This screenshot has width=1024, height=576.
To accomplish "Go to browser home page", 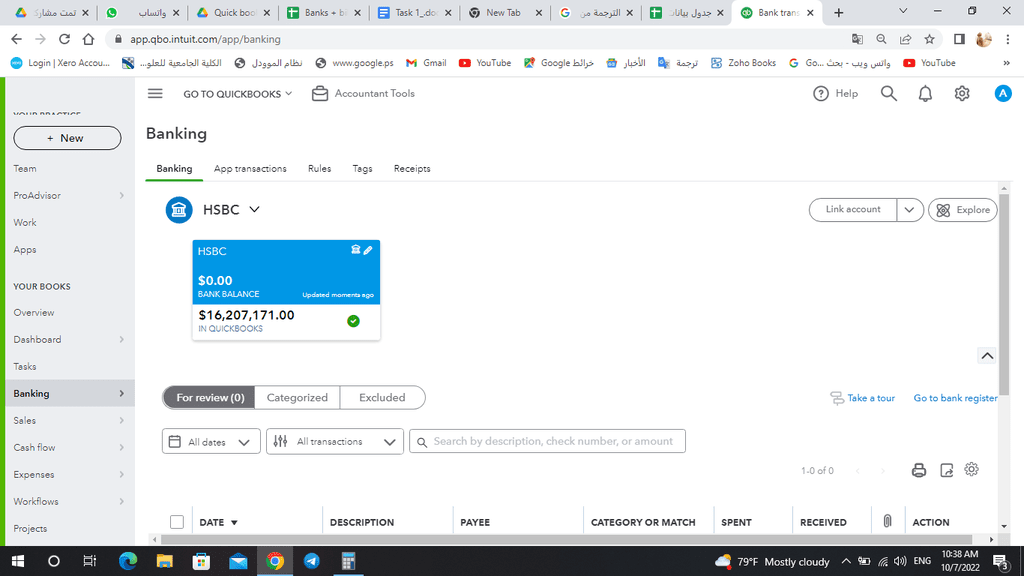I will tap(88, 39).
